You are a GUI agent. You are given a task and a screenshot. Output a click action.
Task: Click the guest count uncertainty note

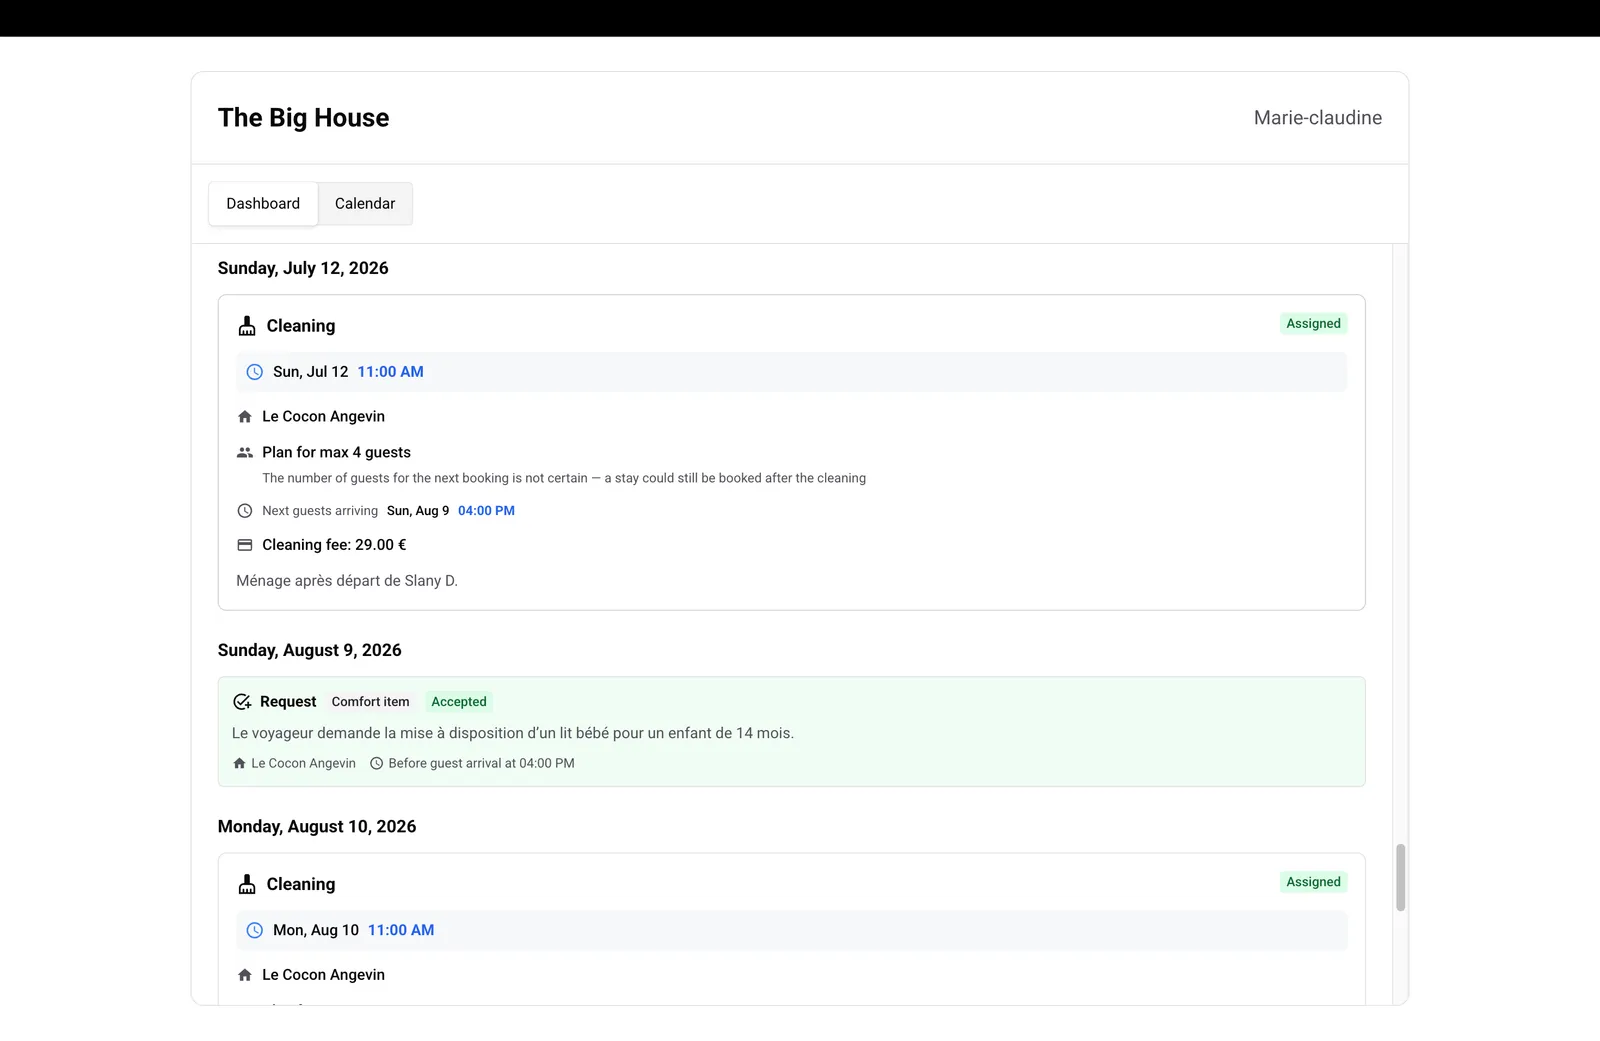(x=564, y=478)
